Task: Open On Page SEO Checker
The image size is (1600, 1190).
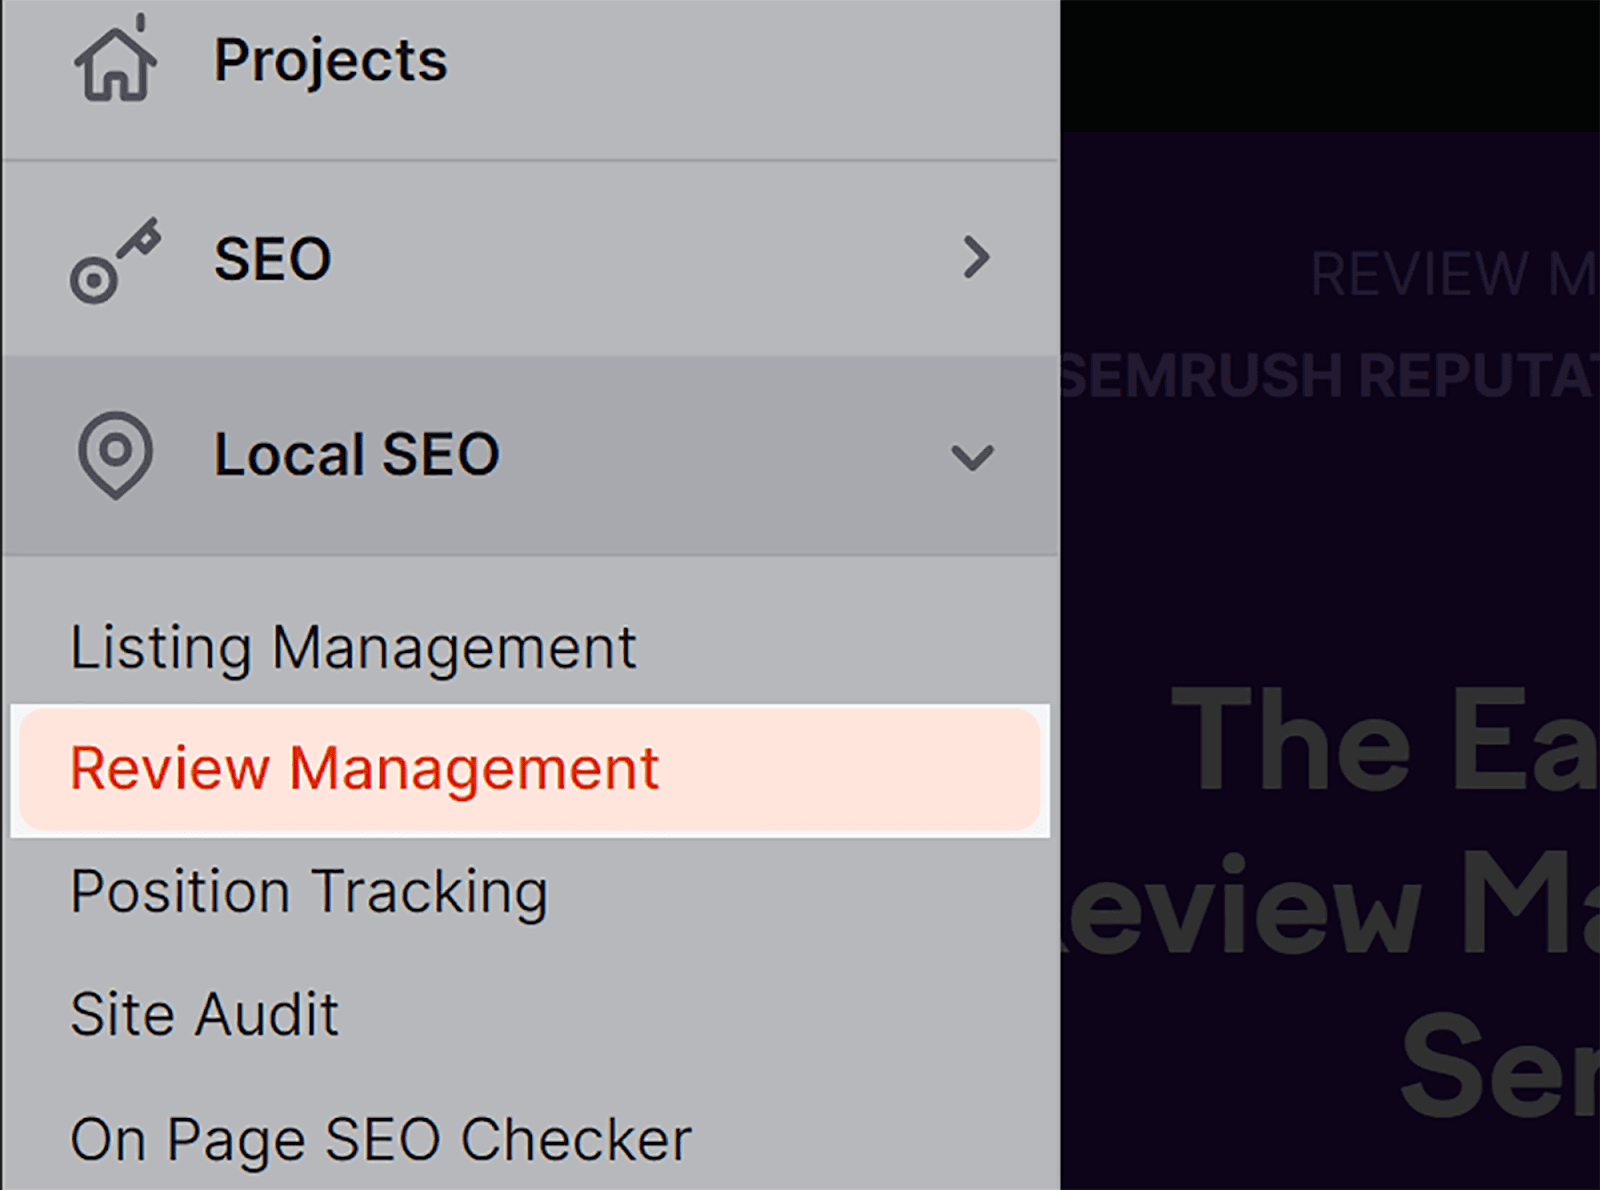Action: pos(380,1135)
